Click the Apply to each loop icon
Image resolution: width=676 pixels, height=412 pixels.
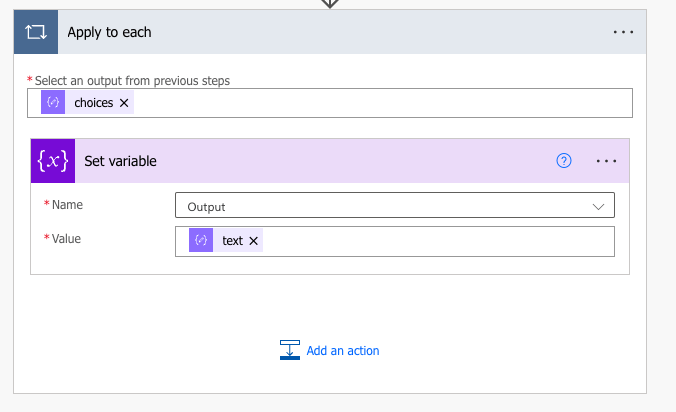click(x=35, y=32)
